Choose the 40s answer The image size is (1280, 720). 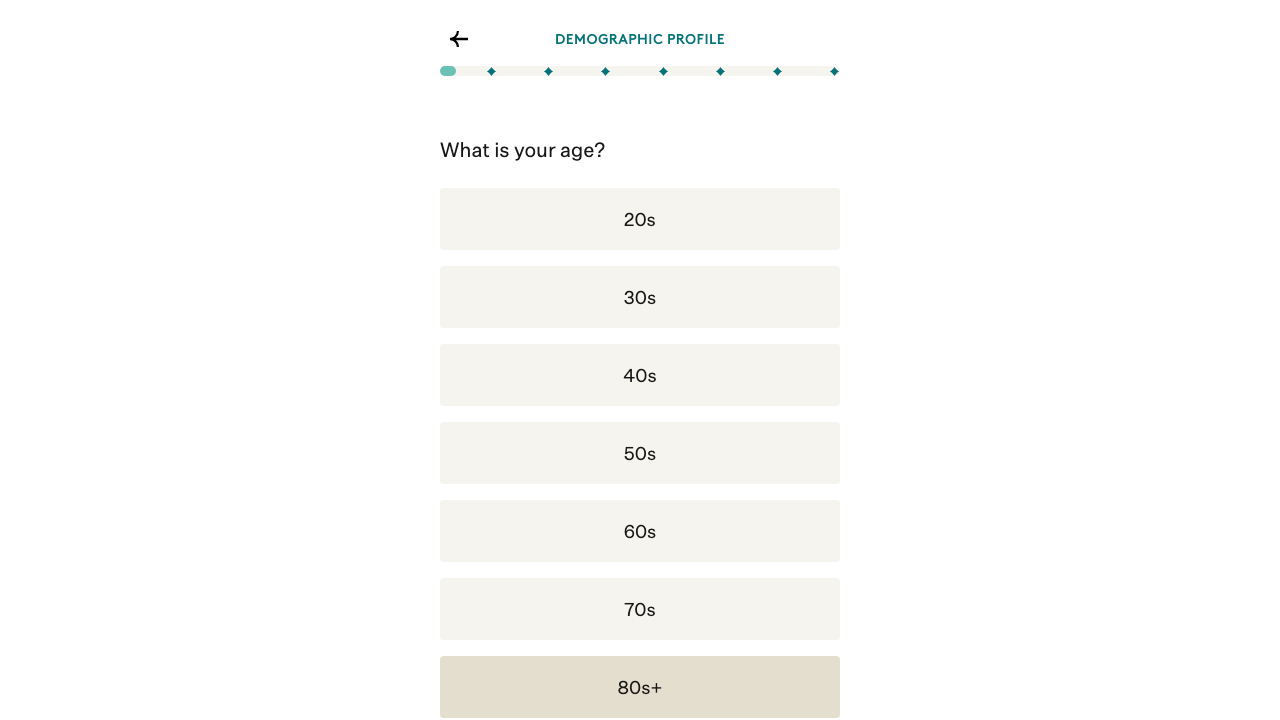point(640,375)
